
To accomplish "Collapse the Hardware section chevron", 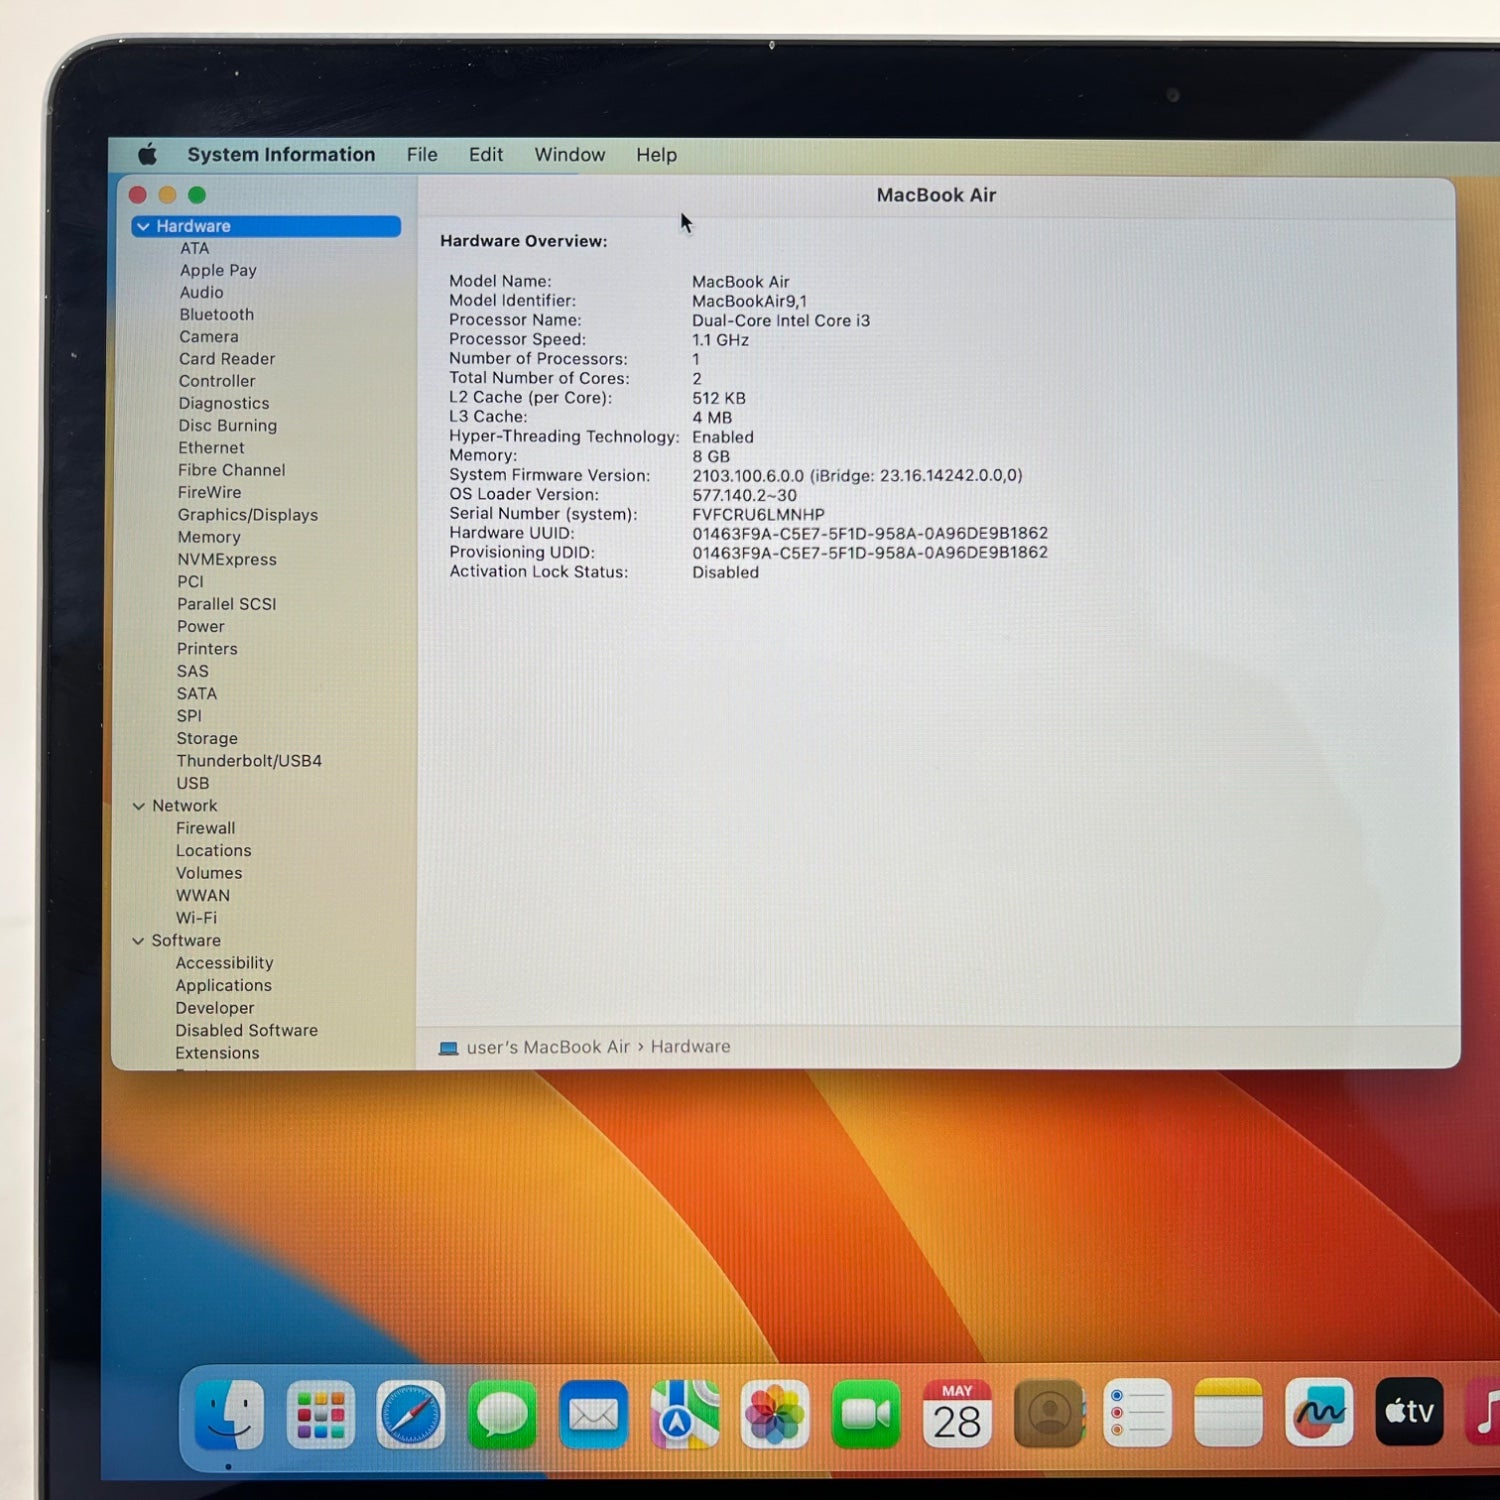I will click(x=143, y=227).
